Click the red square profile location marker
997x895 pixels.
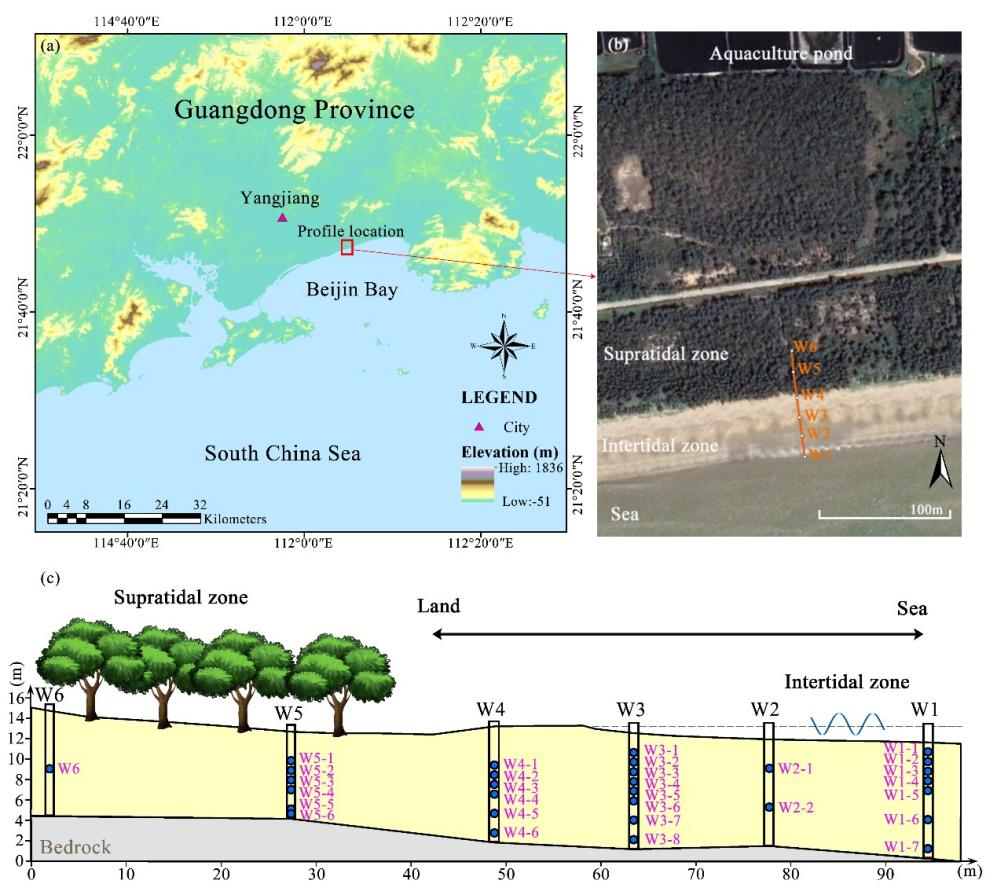pyautogui.click(x=347, y=247)
